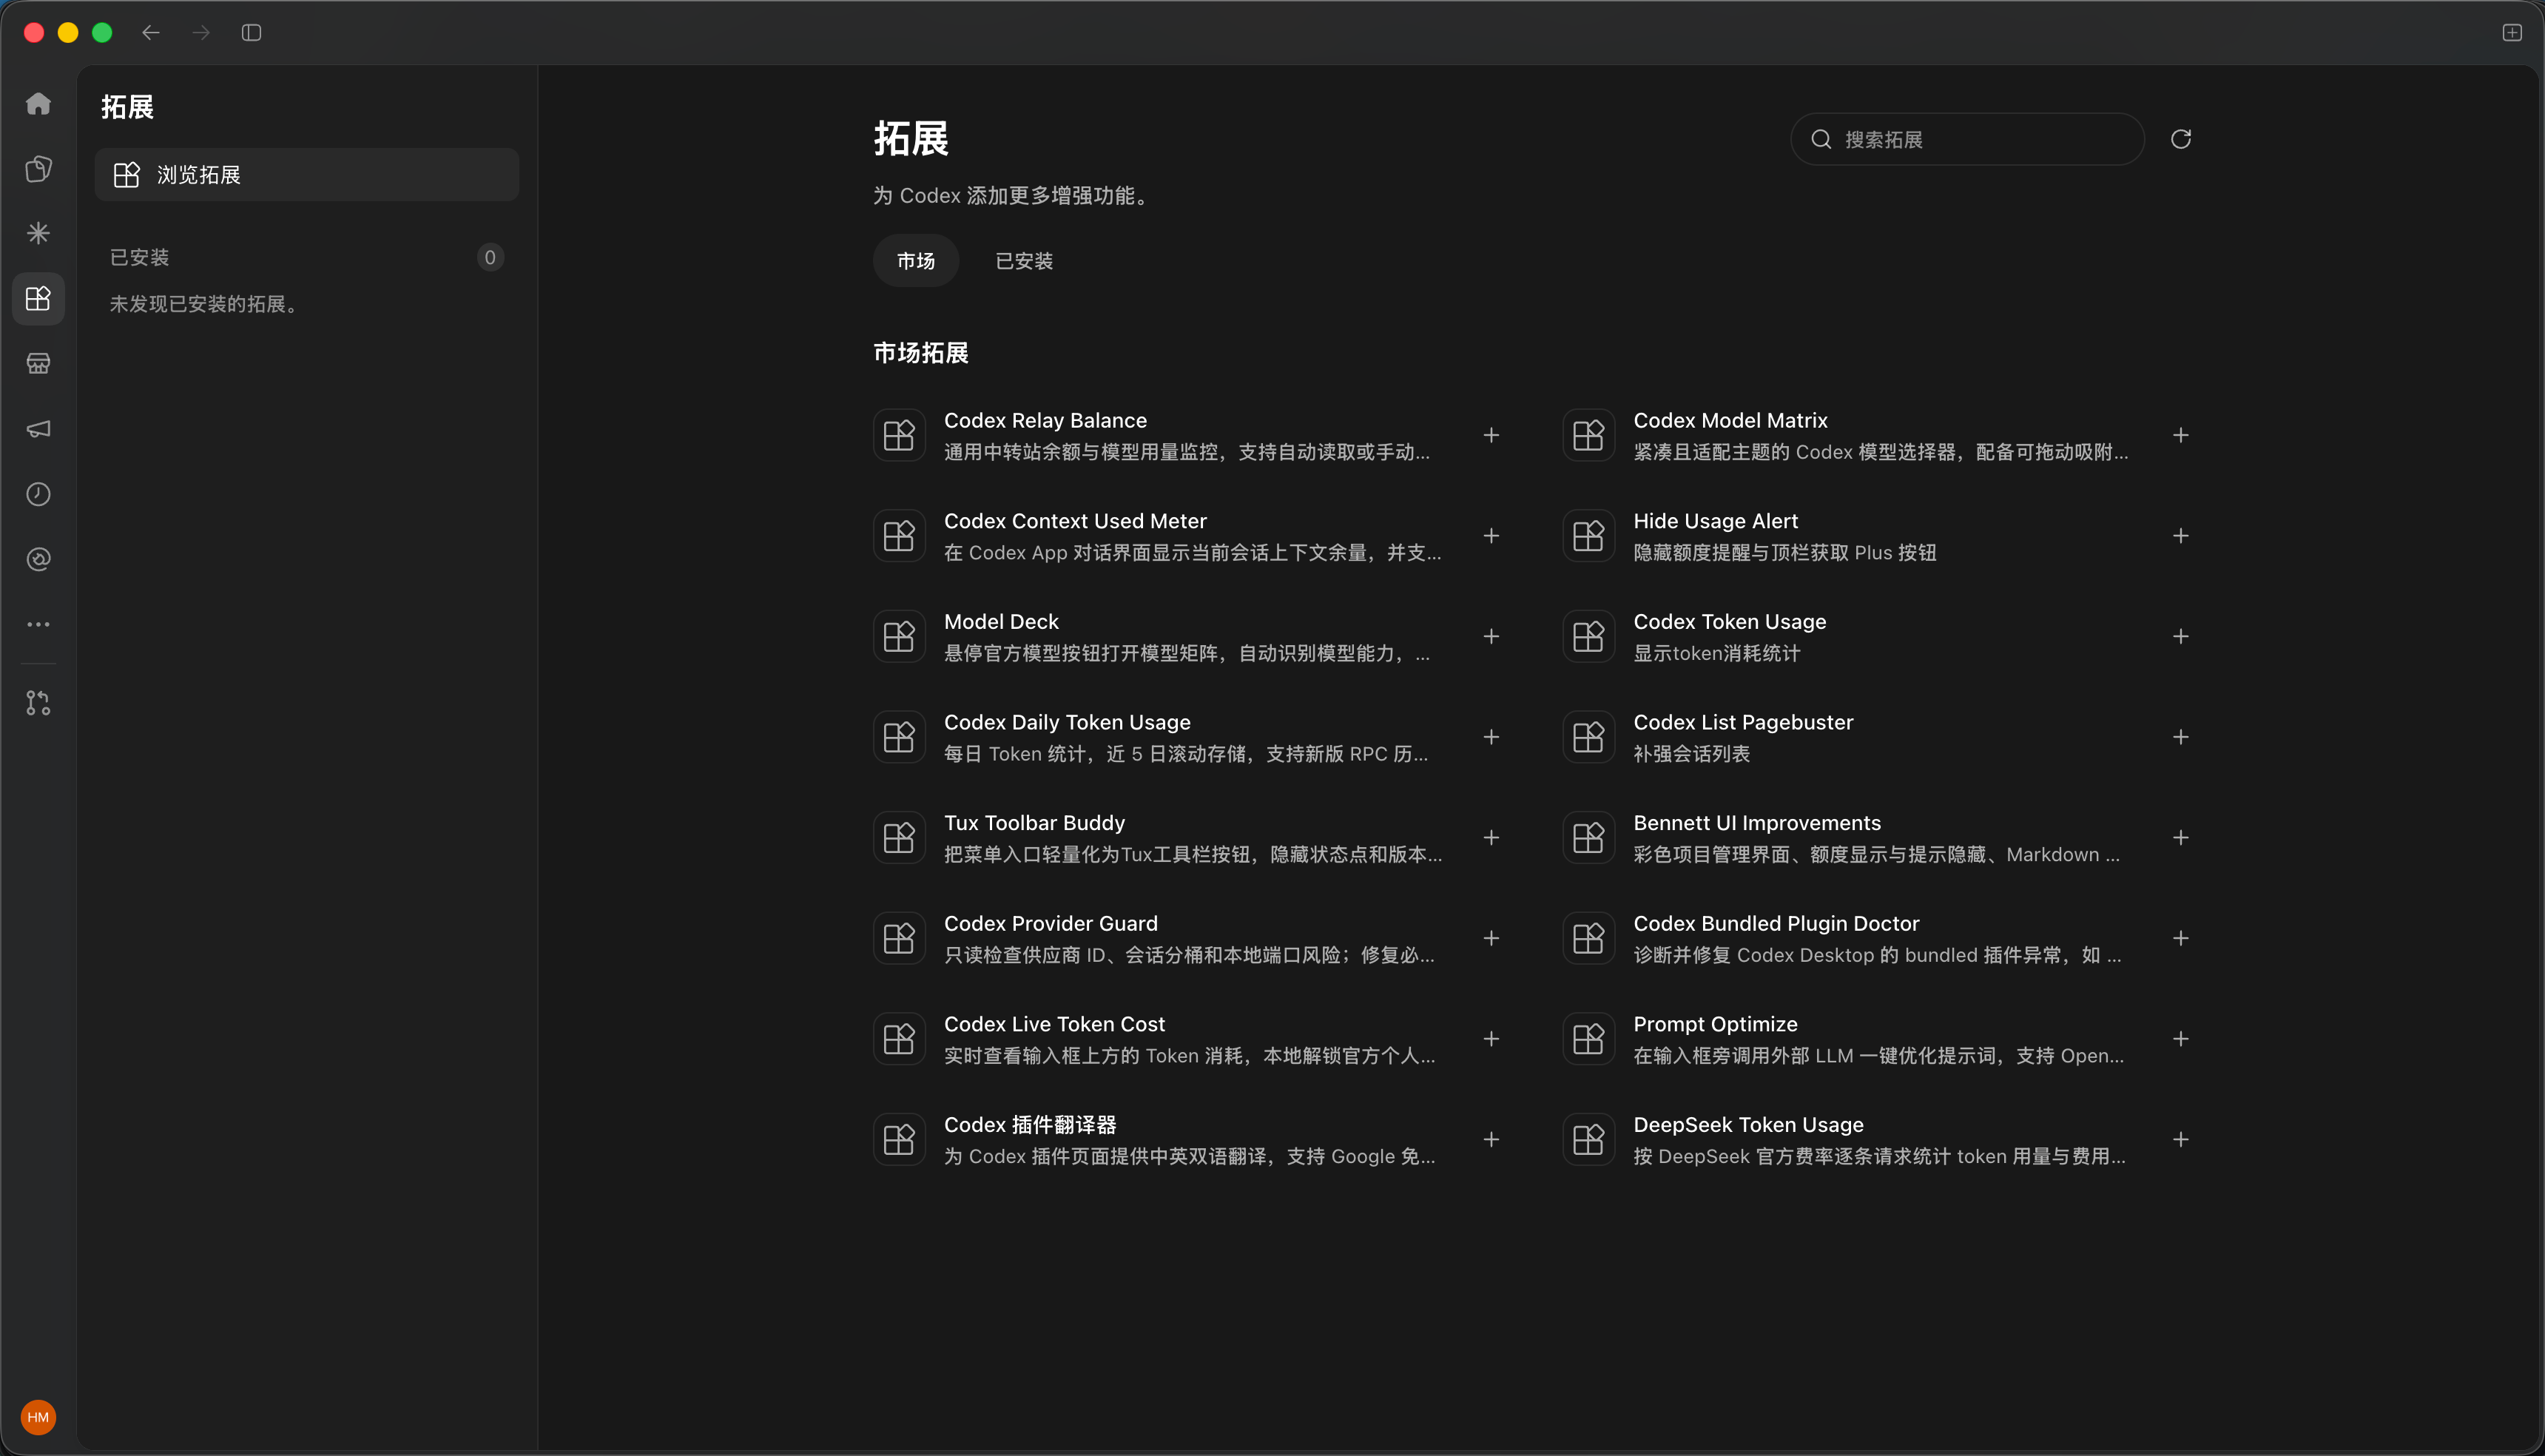Select the Extensions icon in the sidebar

click(38, 298)
